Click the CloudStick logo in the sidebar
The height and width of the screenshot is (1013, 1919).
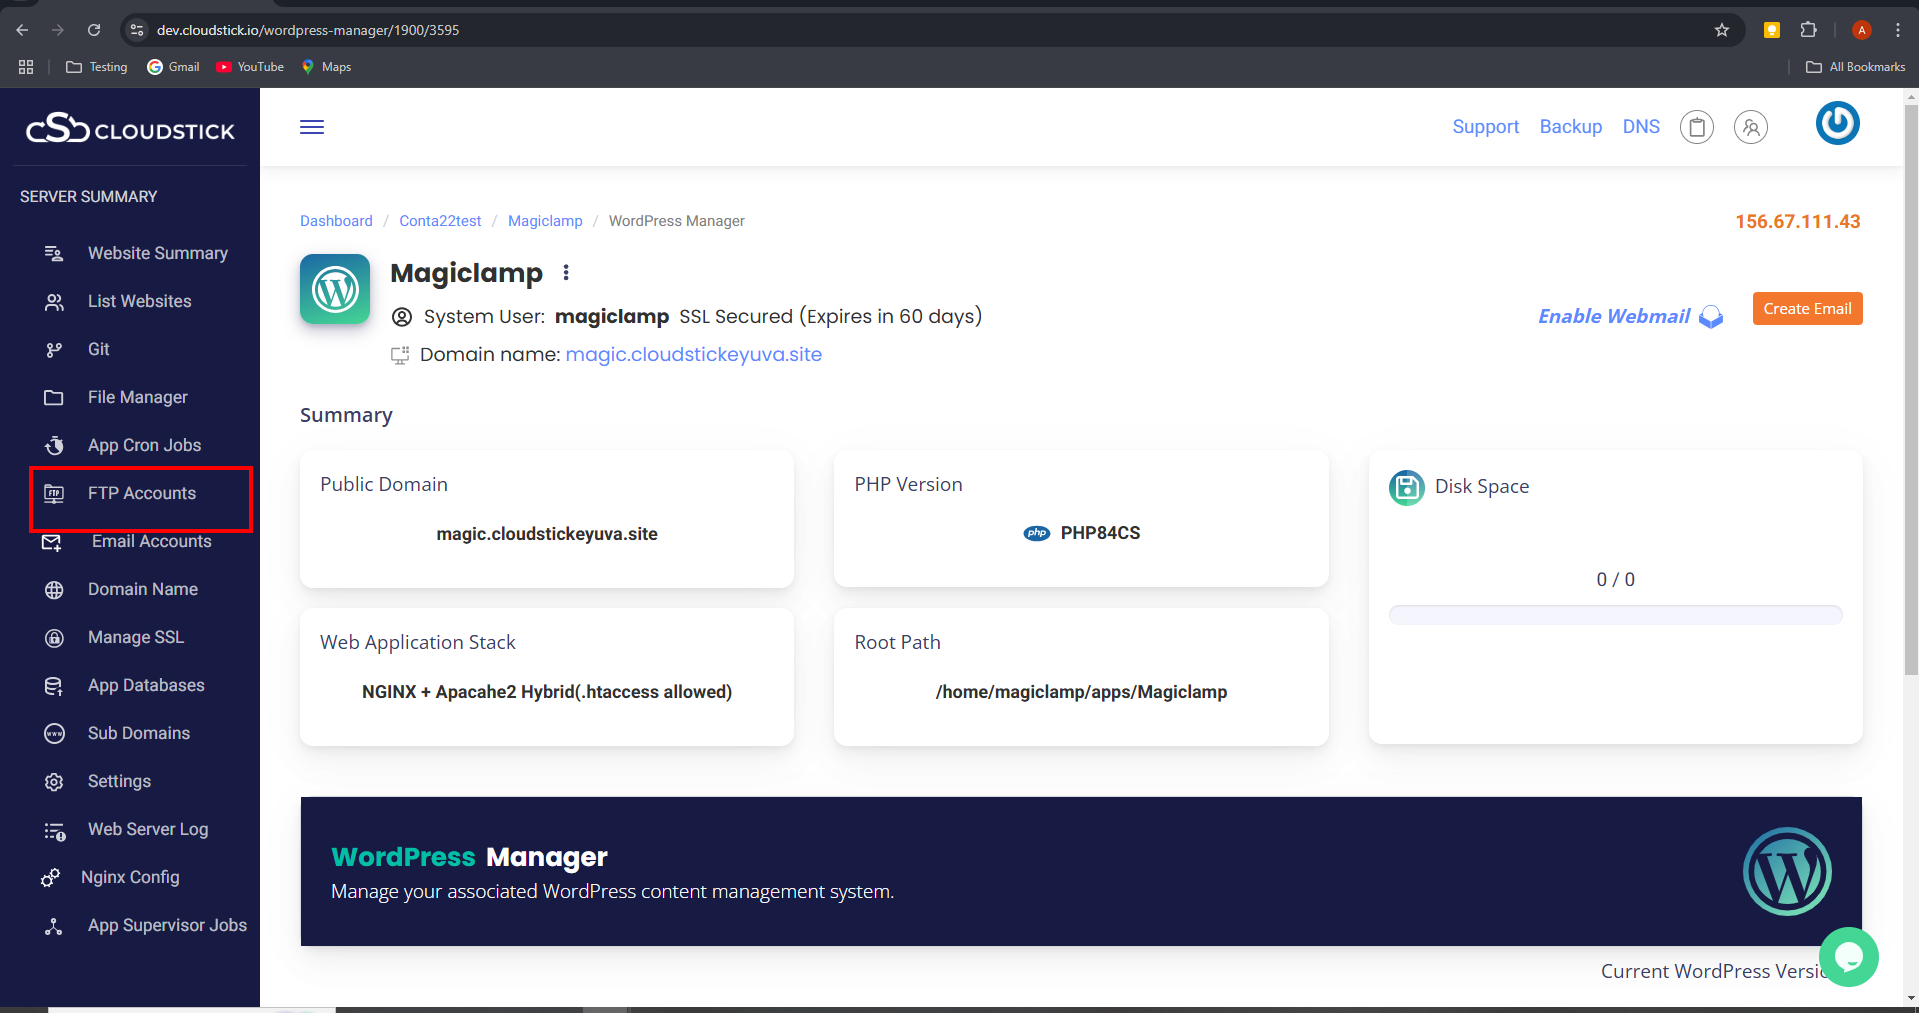[130, 129]
